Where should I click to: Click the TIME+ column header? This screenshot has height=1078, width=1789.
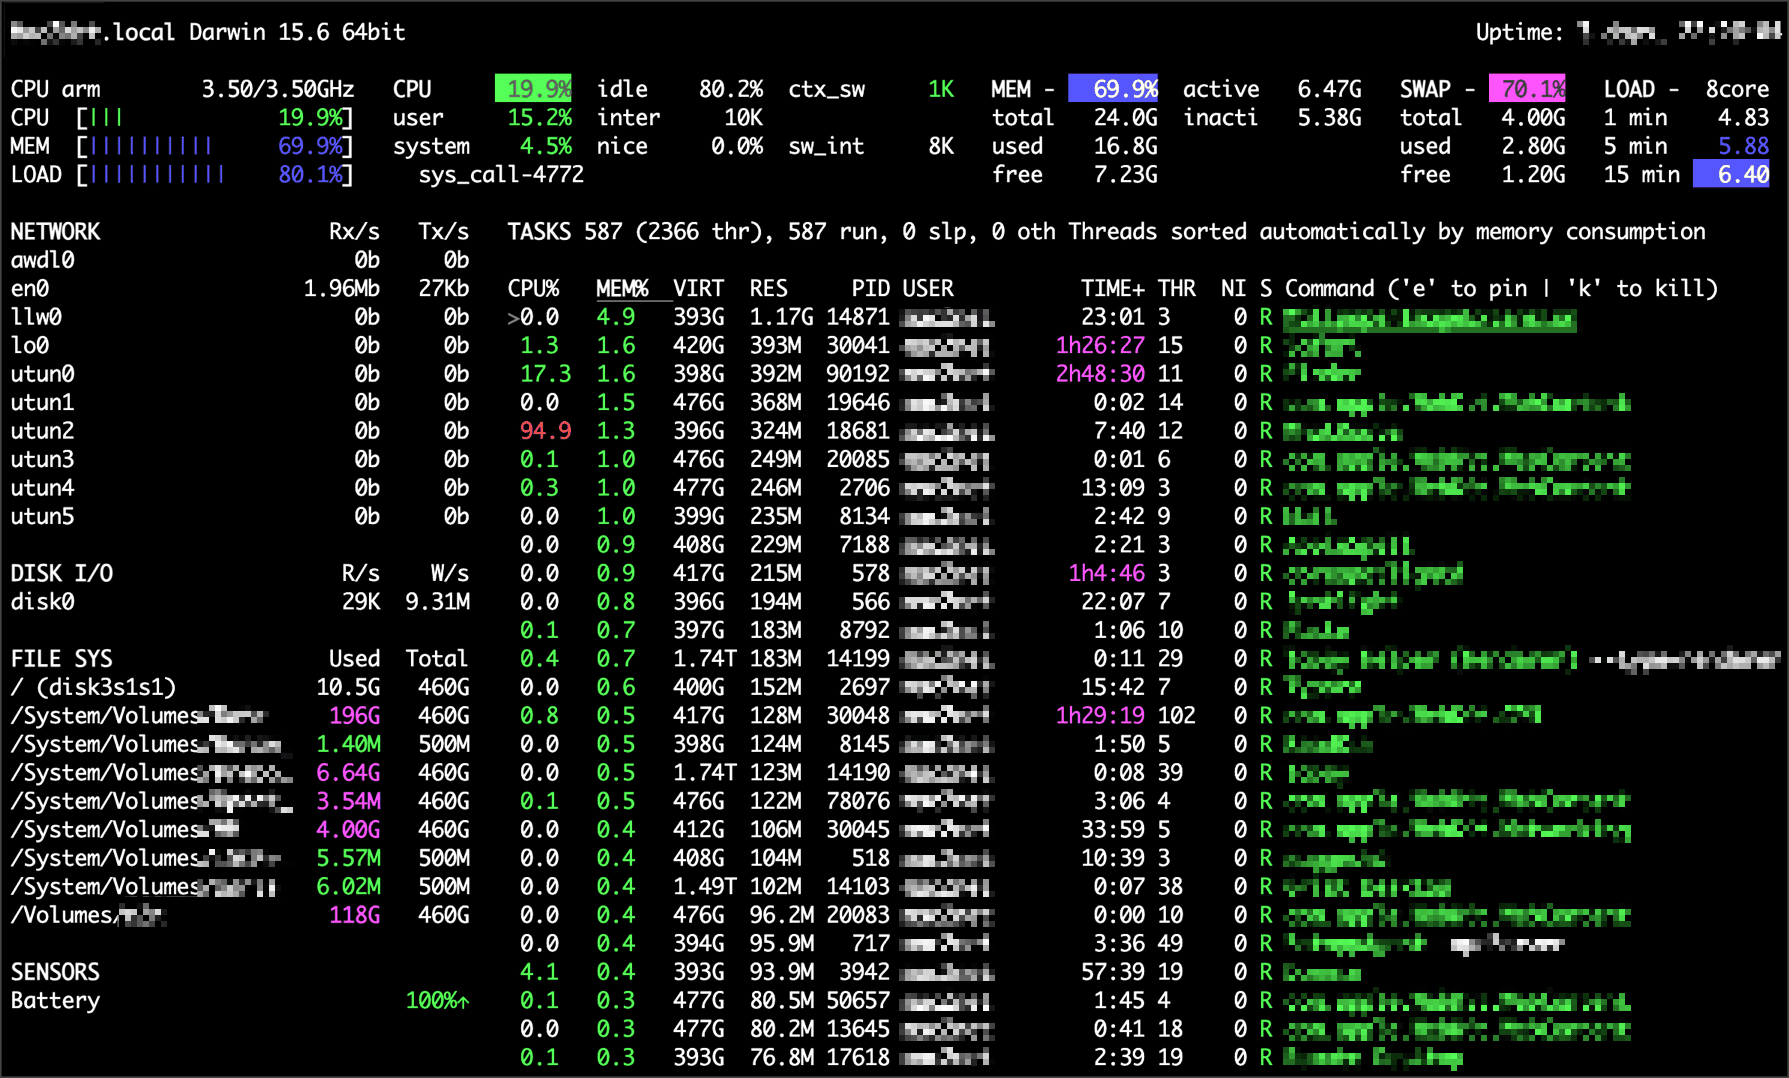click(1111, 289)
